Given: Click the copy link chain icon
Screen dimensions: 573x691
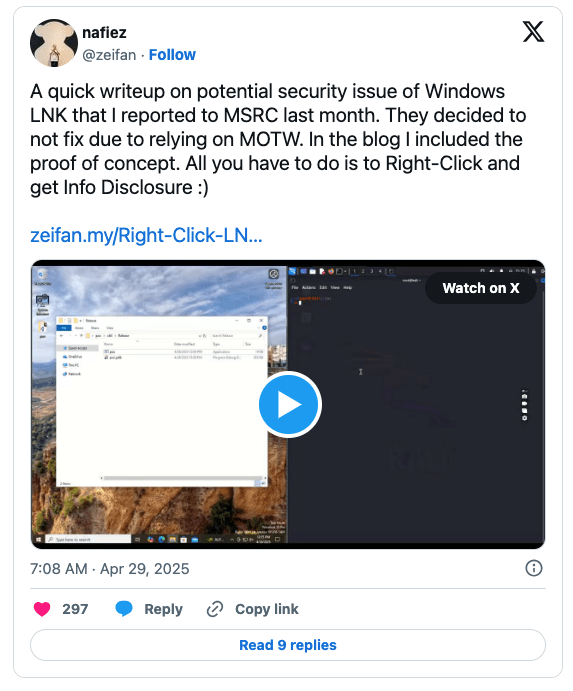Looking at the screenshot, I should pyautogui.click(x=215, y=609).
